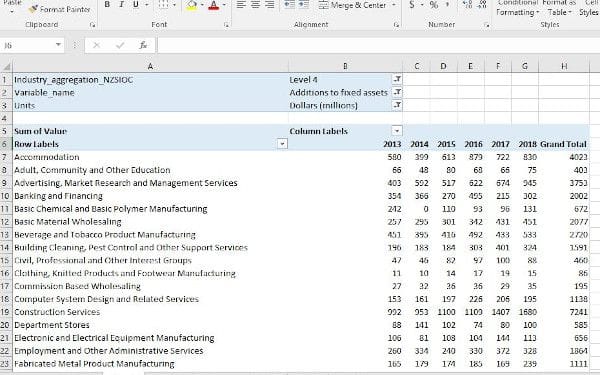The height and width of the screenshot is (375, 600).
Task: Open Borders dropdown arrow
Action: pyautogui.click(x=174, y=5)
